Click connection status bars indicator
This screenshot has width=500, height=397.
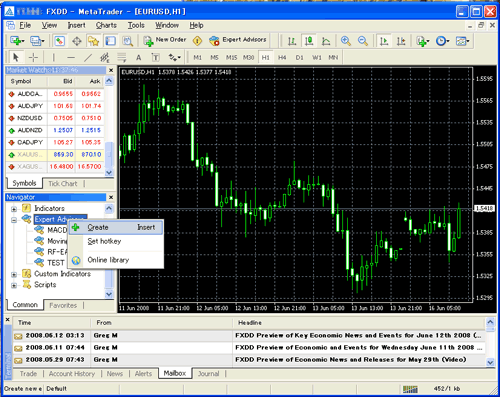click(410, 389)
